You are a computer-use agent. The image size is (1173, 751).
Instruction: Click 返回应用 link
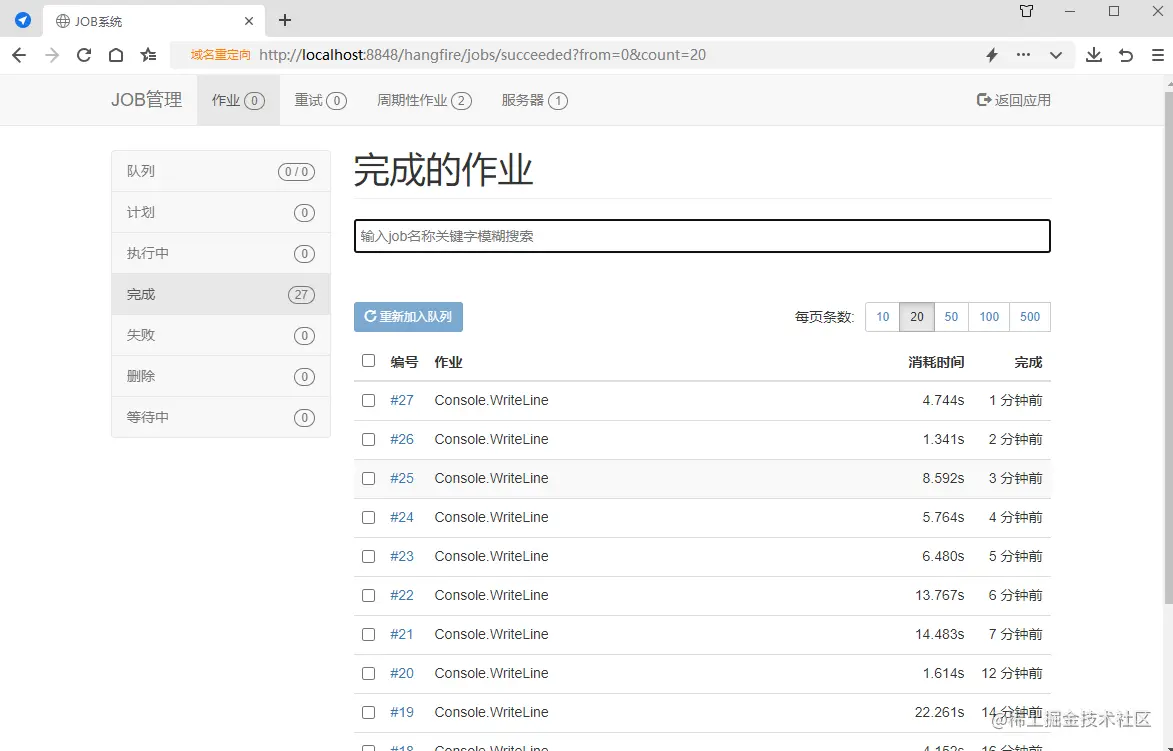[1014, 100]
